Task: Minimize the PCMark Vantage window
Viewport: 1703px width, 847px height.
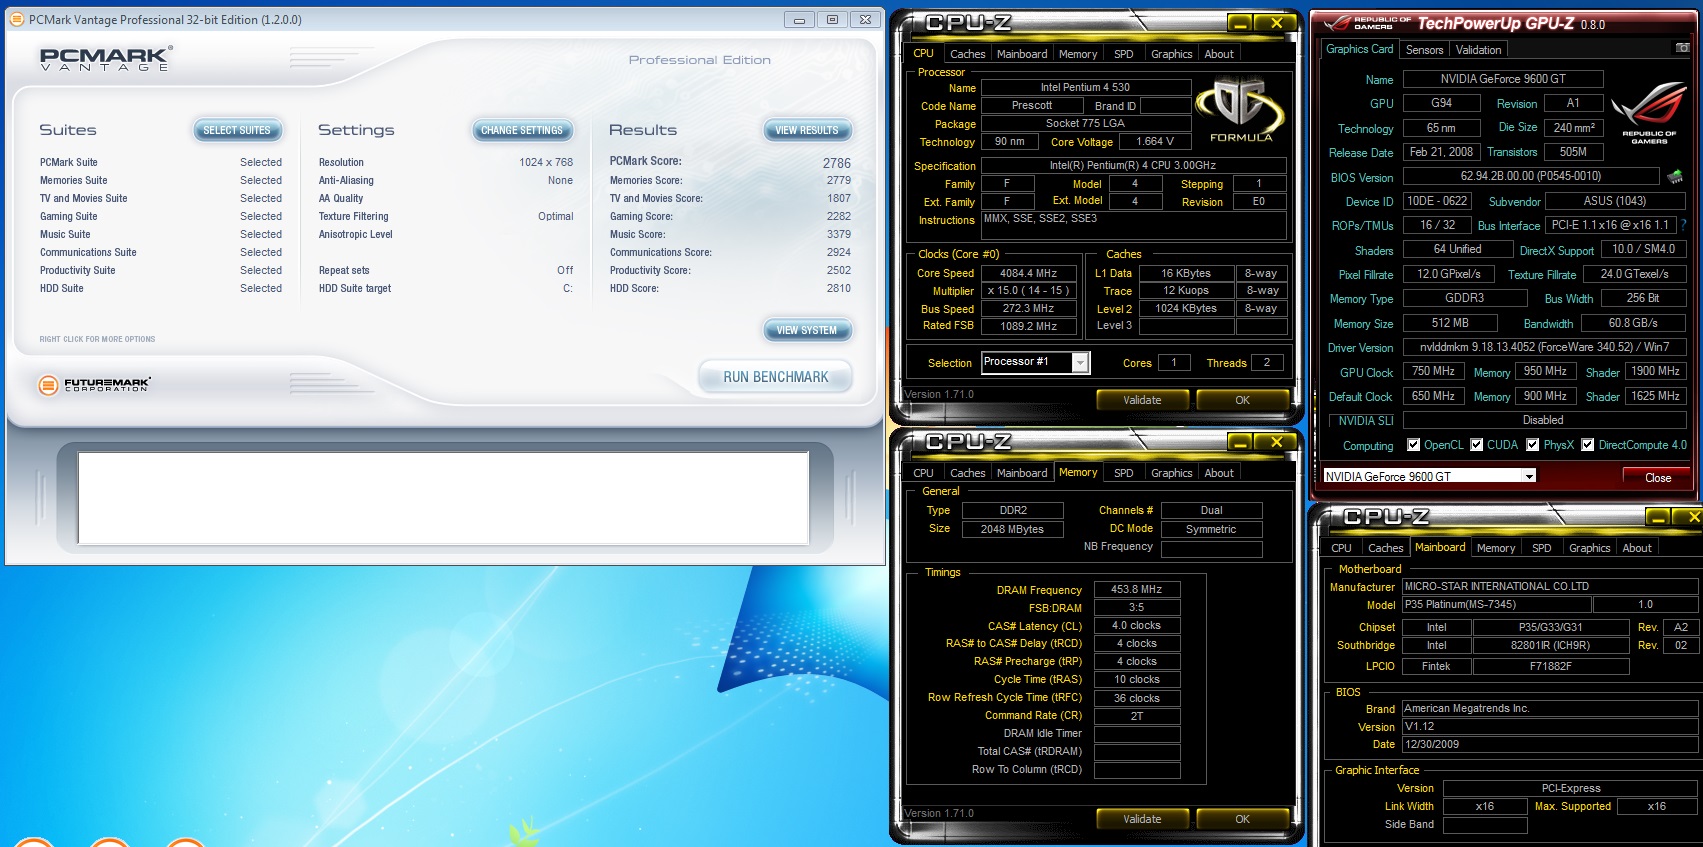Action: tap(799, 19)
